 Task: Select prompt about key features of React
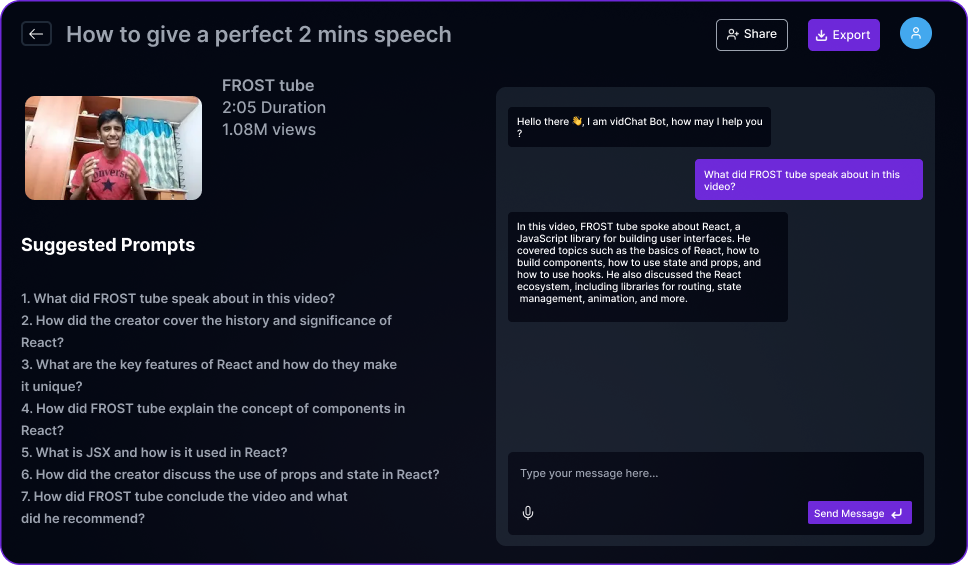tap(209, 375)
